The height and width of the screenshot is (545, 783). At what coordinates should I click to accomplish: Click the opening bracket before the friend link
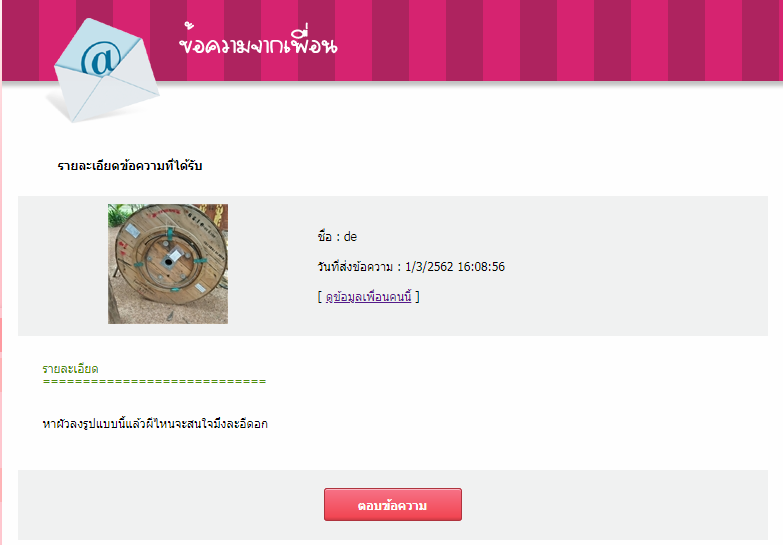click(320, 297)
